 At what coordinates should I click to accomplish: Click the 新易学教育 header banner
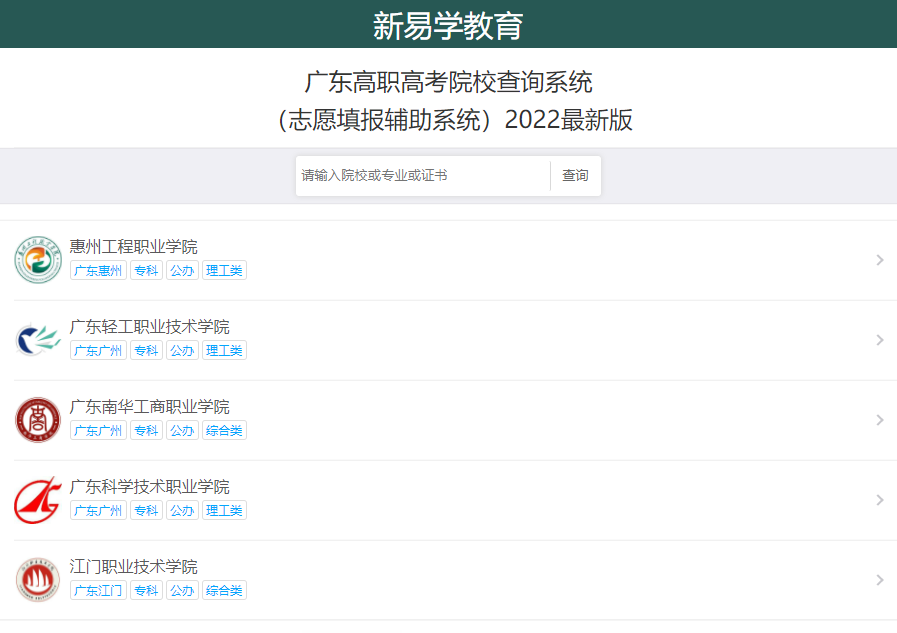(x=448, y=22)
